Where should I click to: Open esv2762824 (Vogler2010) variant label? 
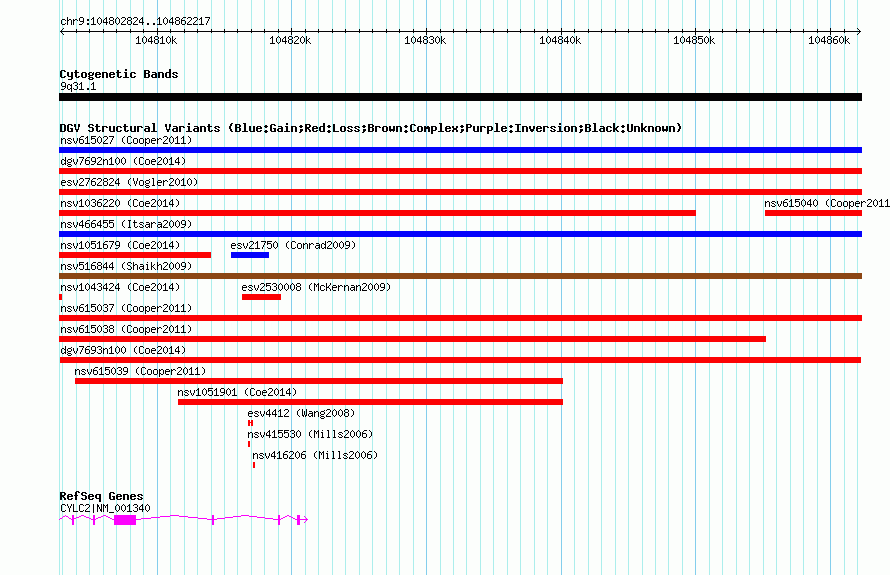coord(129,182)
